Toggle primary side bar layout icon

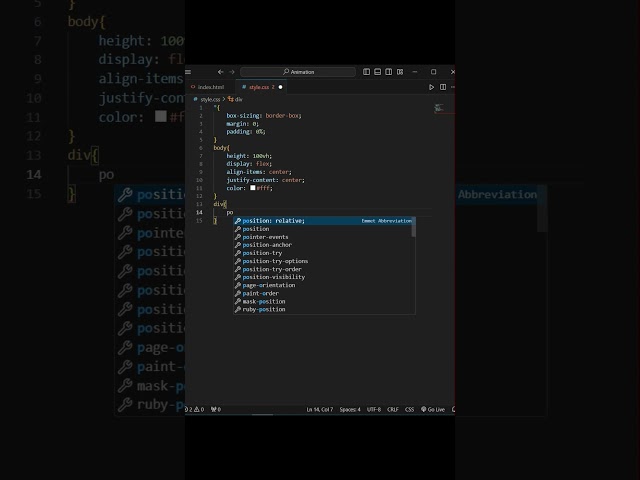(367, 72)
